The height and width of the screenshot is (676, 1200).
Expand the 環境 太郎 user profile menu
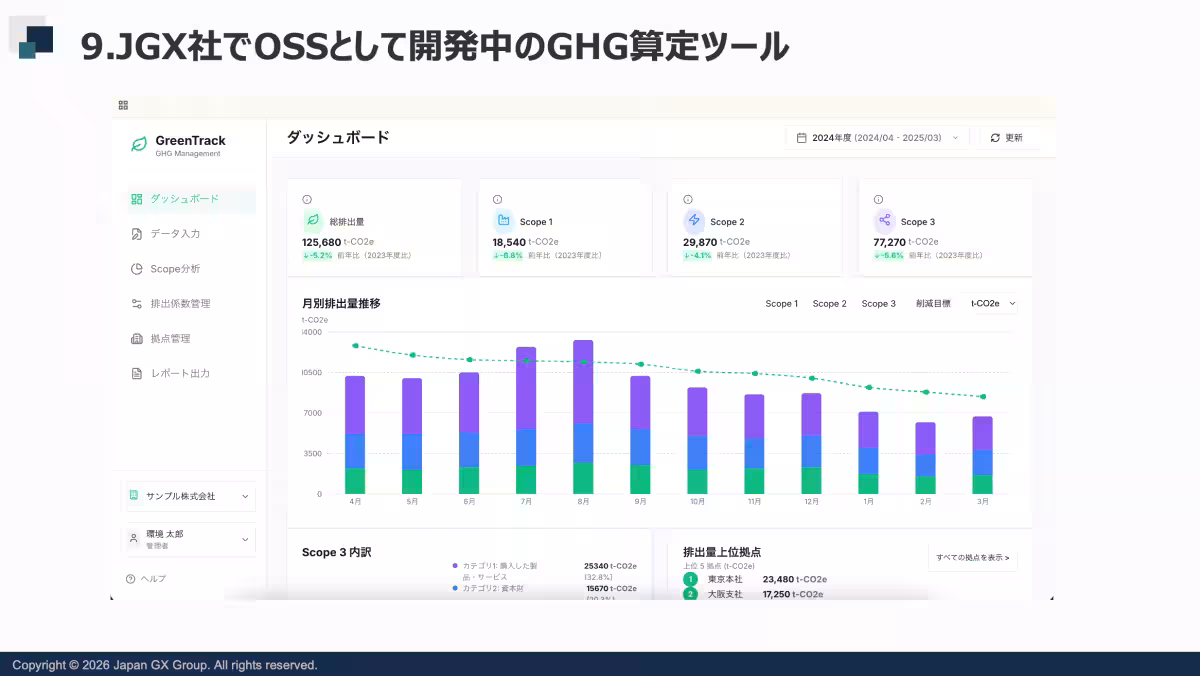coord(188,539)
